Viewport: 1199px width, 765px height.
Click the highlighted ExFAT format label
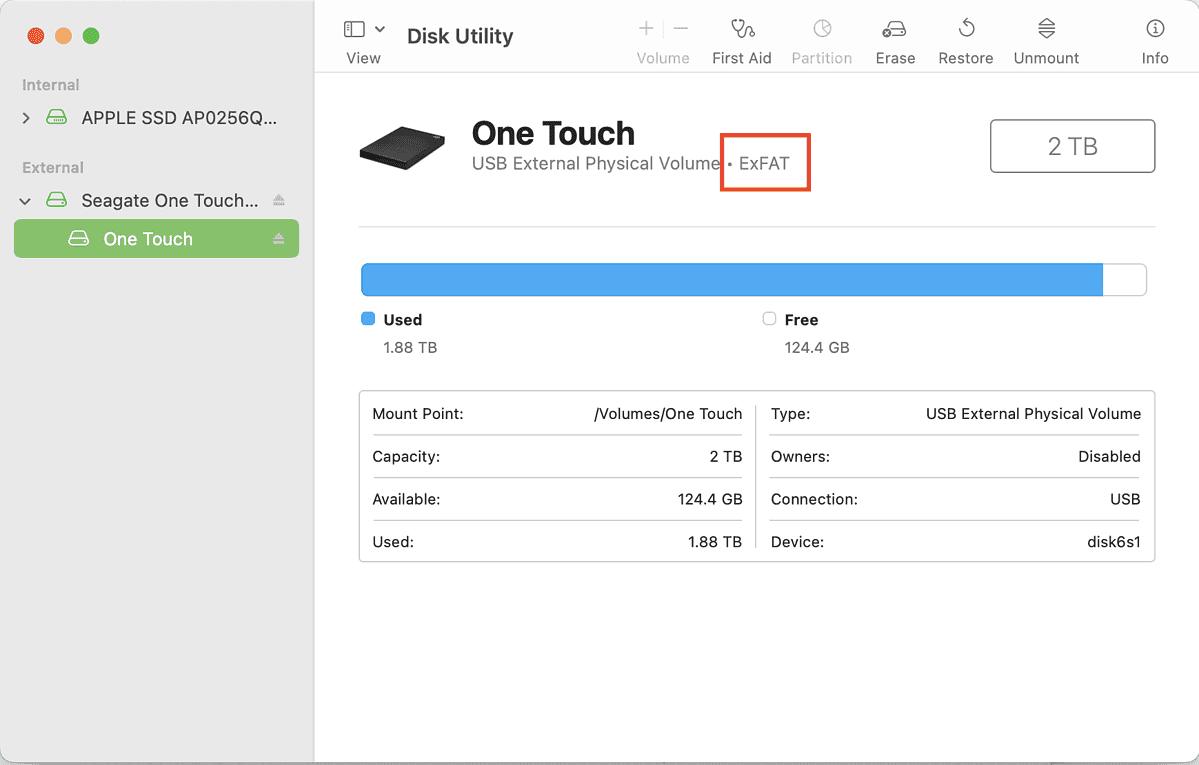tap(764, 162)
